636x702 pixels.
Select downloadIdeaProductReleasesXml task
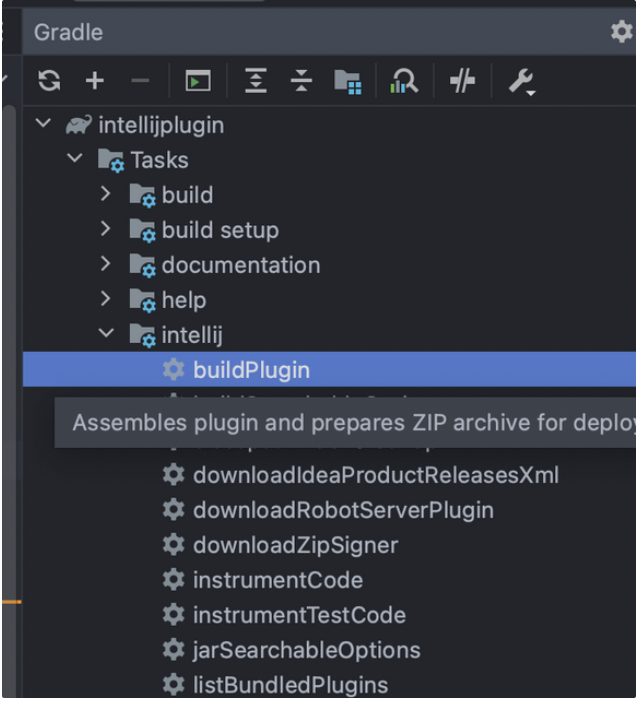376,475
